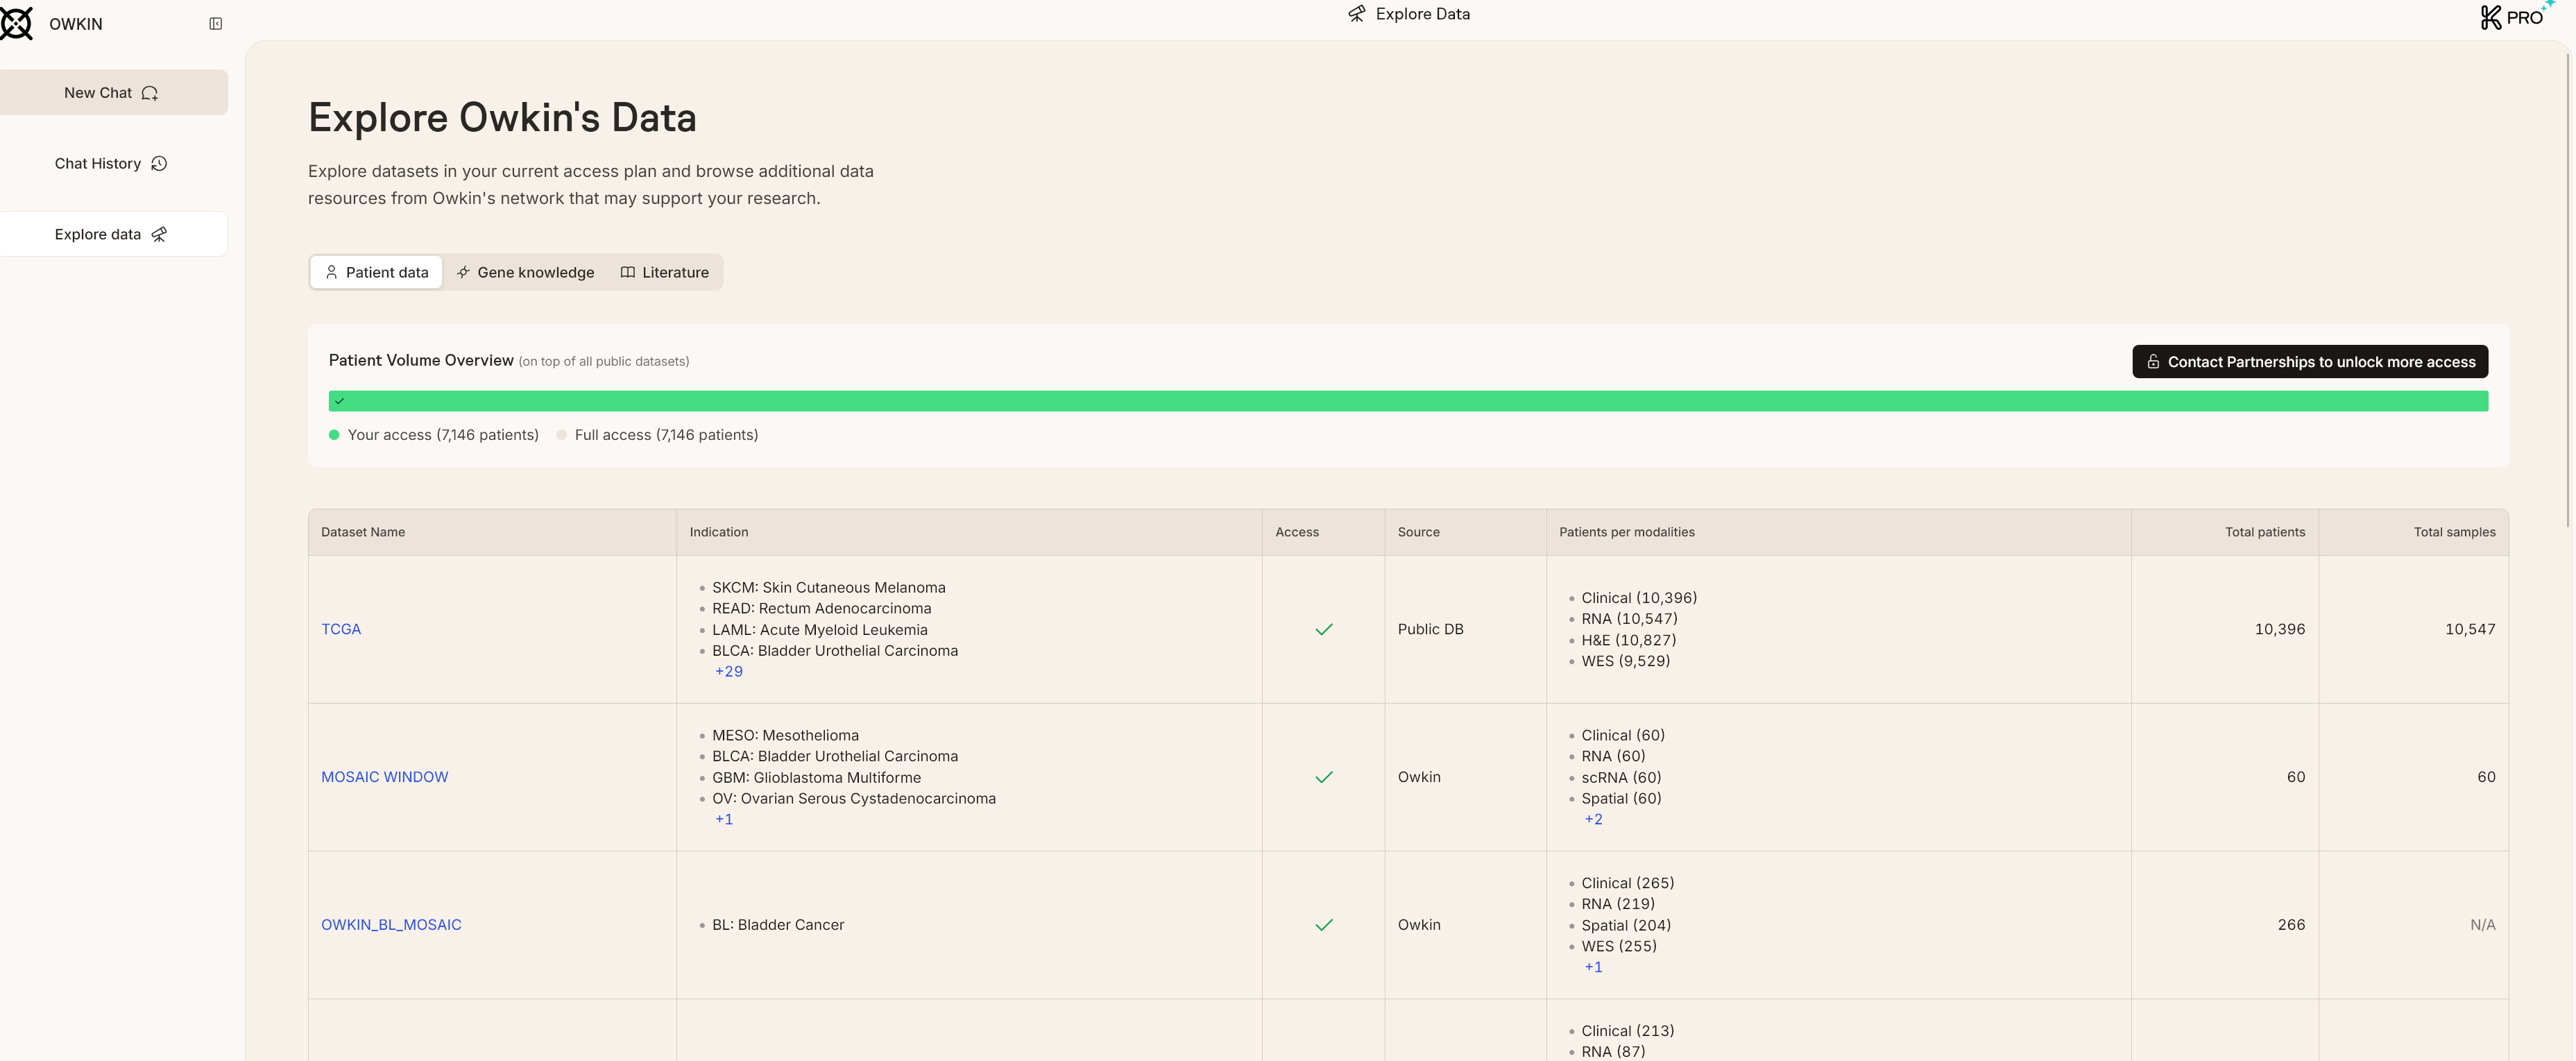Click the Chat History clock icon
The width and height of the screenshot is (2576, 1061).
click(x=159, y=164)
